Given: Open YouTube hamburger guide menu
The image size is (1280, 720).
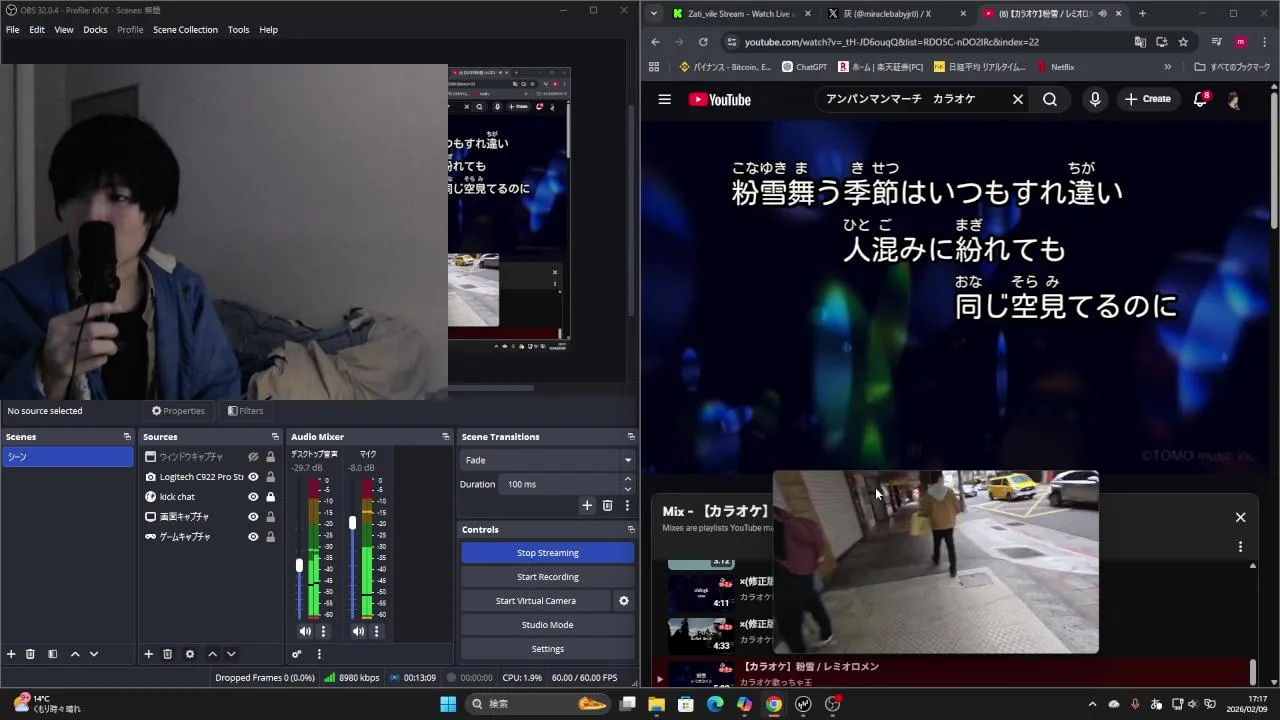Looking at the screenshot, I should click(x=664, y=99).
